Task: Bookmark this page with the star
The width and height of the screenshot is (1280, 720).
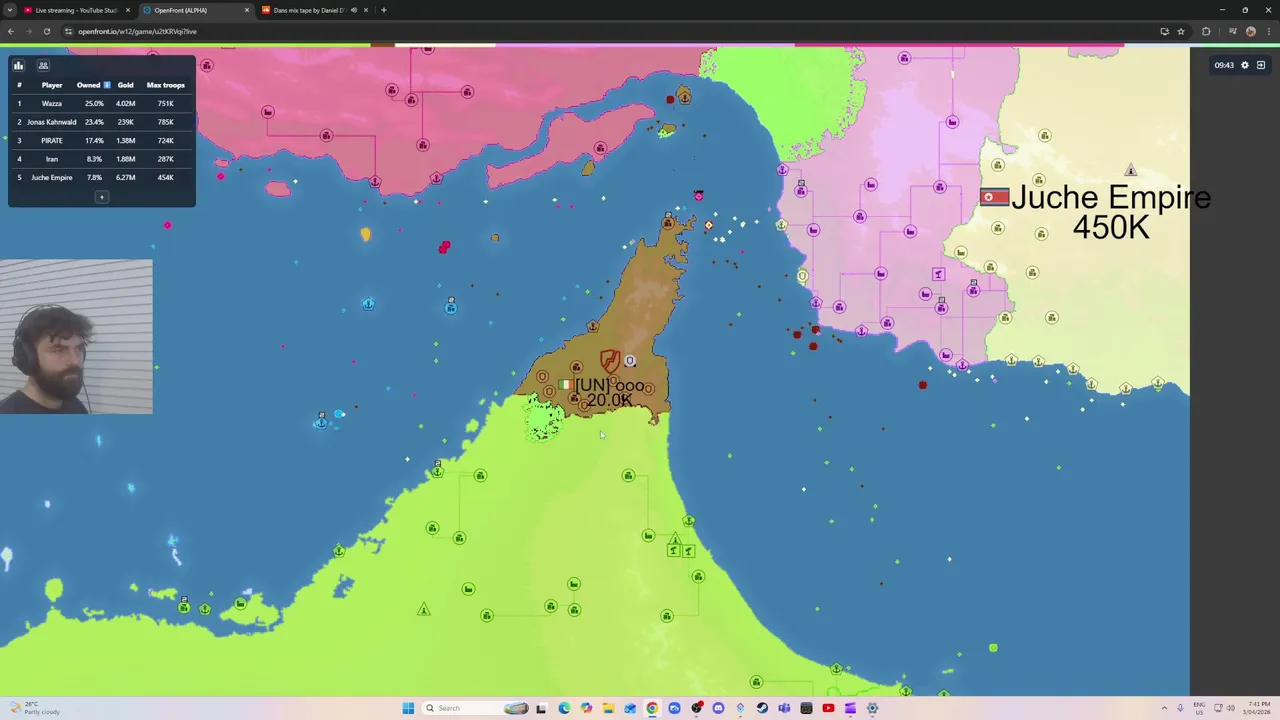Action: 1181,31
